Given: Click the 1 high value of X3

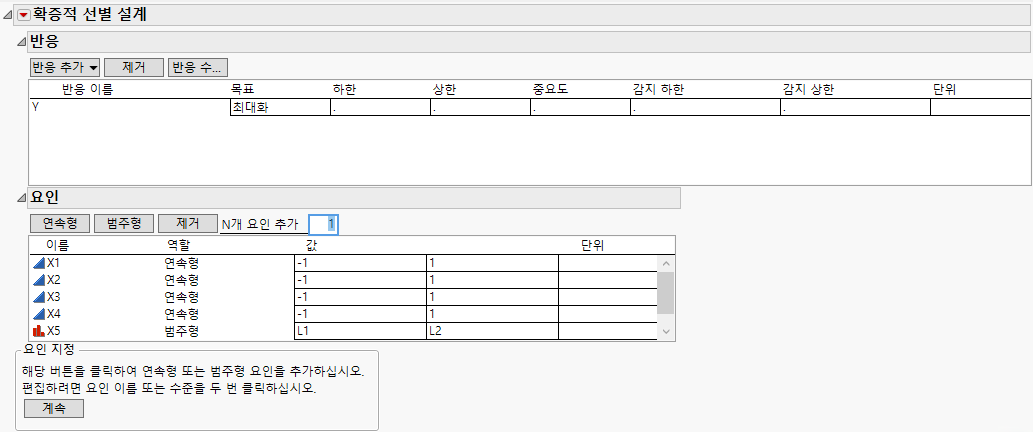Looking at the screenshot, I should 492,297.
